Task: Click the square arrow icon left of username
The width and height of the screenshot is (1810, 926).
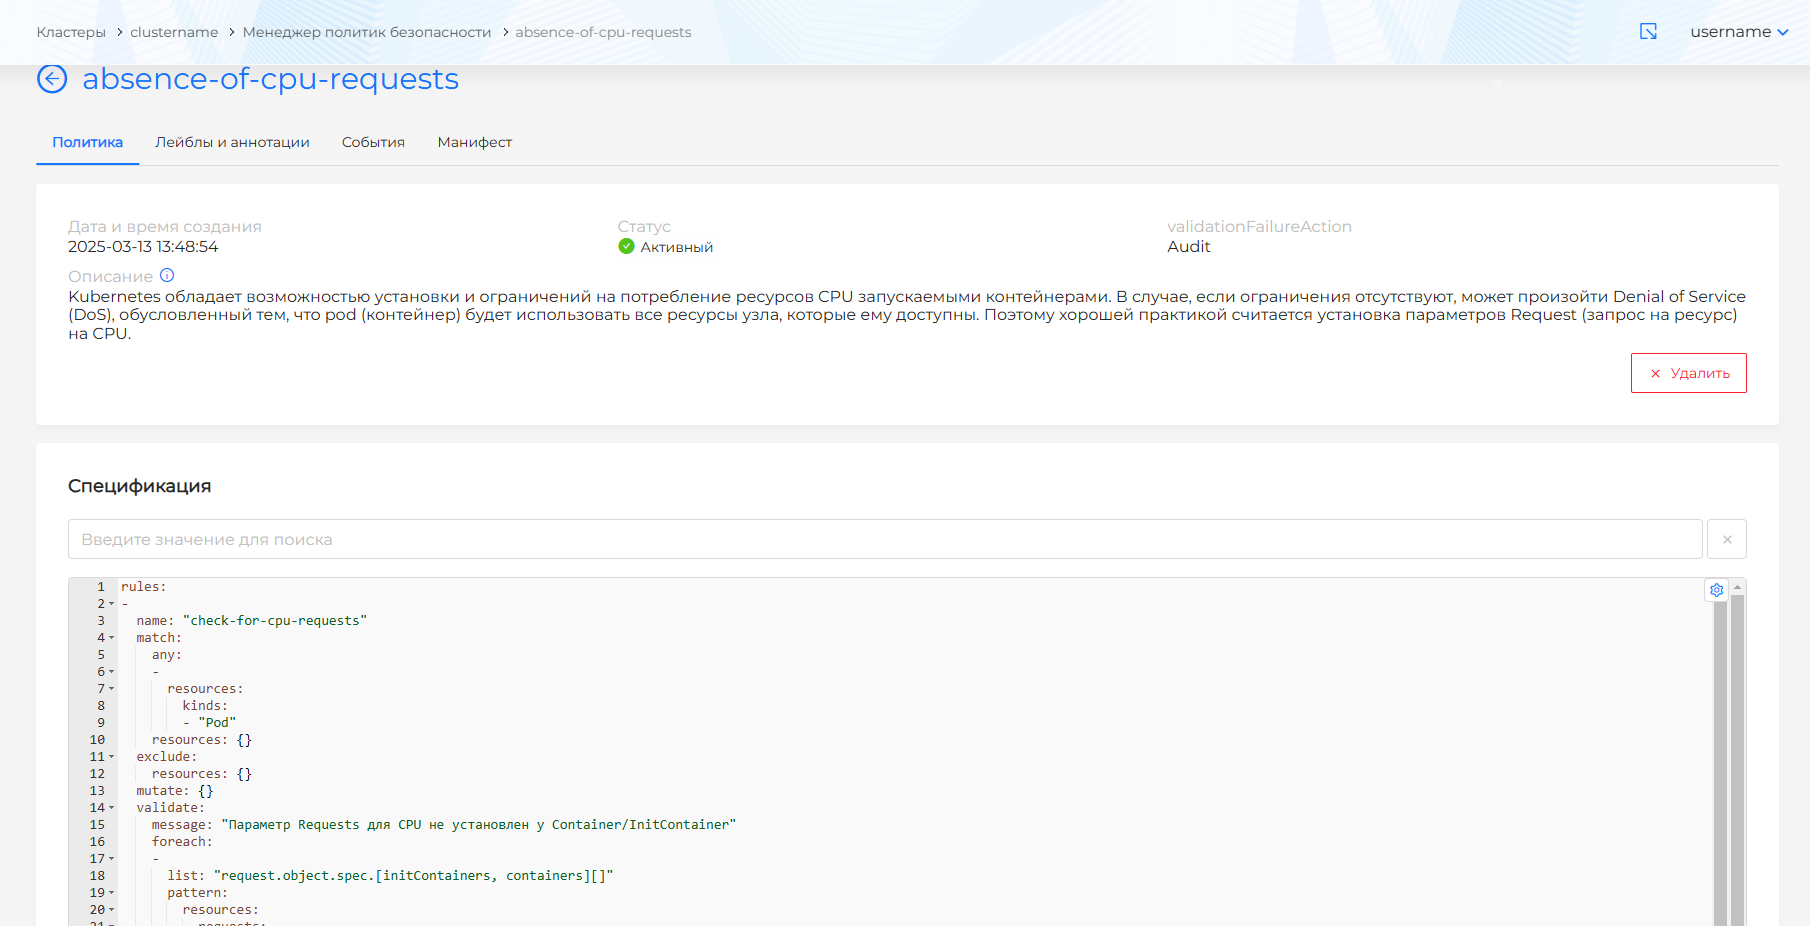Action: click(x=1648, y=32)
